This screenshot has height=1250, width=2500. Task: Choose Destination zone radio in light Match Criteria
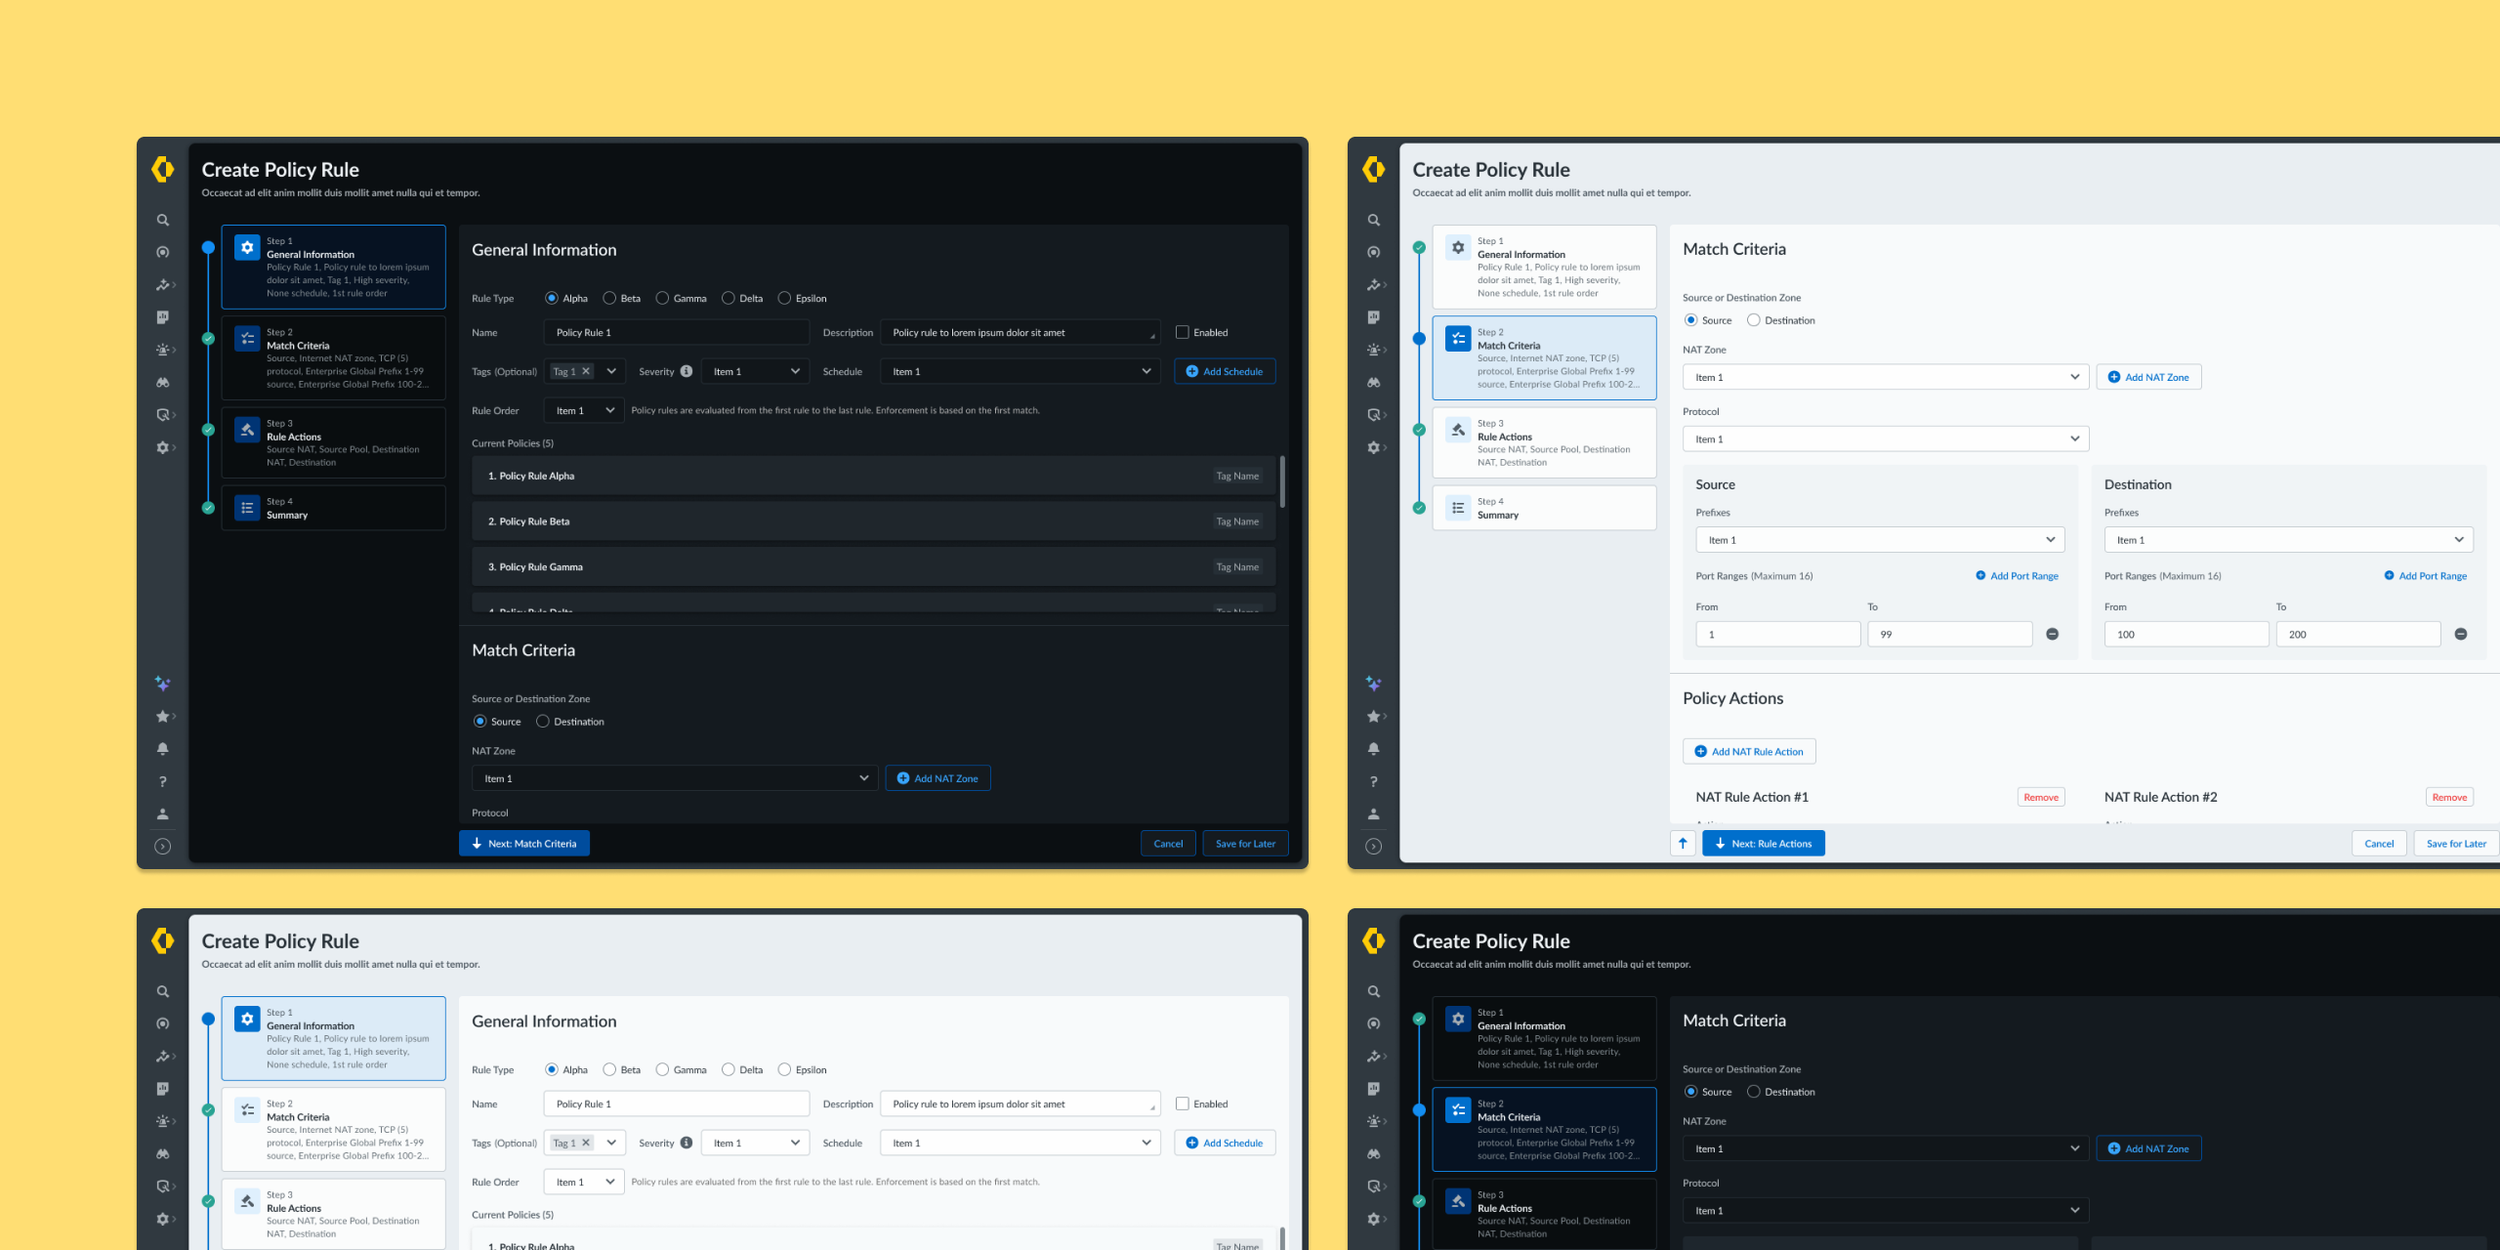pyautogui.click(x=1753, y=320)
